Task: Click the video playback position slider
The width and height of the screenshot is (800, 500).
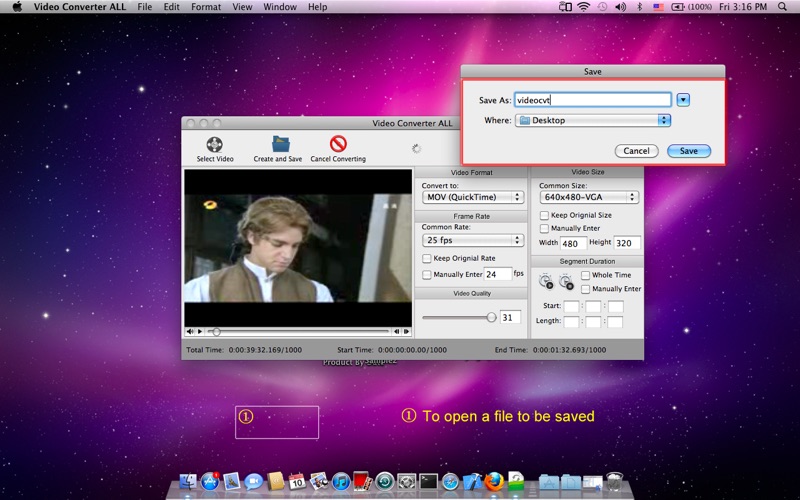Action: [x=216, y=332]
